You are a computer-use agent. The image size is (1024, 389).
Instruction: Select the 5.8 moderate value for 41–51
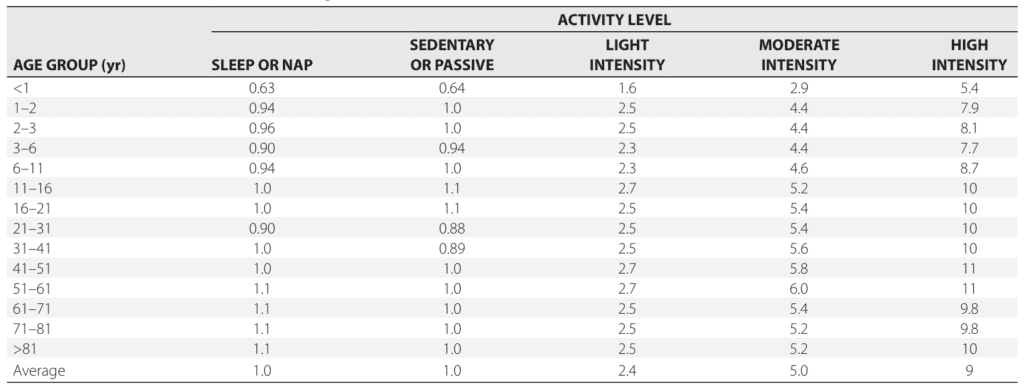pos(799,270)
